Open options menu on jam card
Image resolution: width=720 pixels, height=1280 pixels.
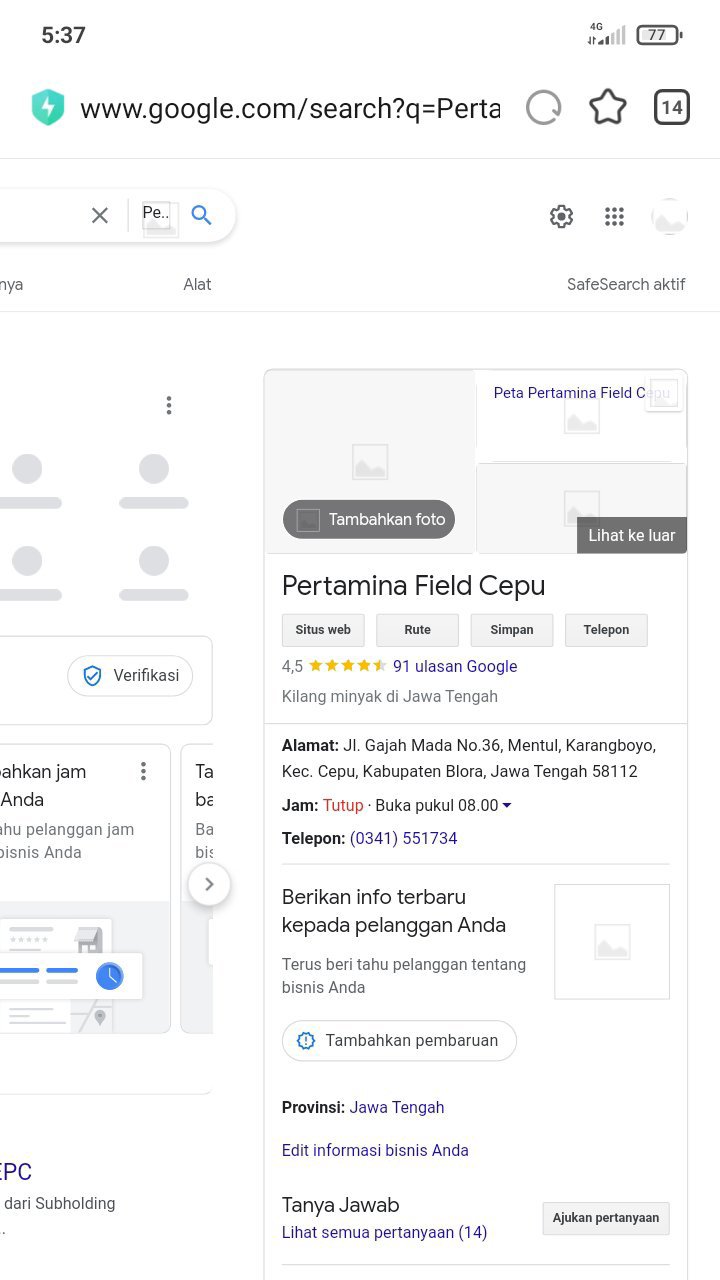click(x=144, y=771)
